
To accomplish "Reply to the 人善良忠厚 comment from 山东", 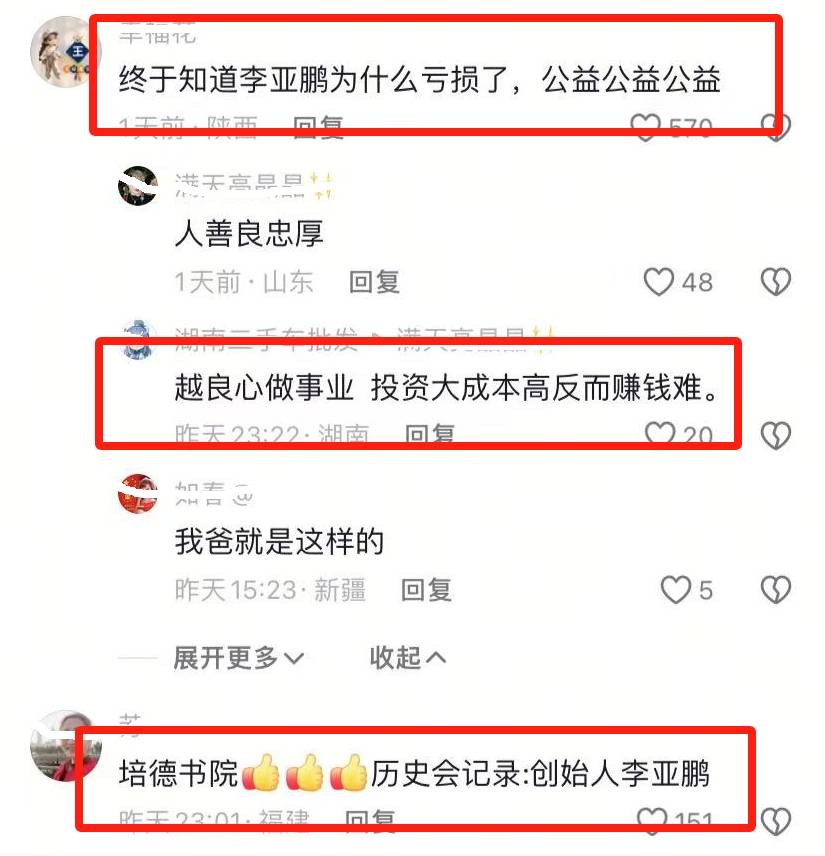I will tap(375, 282).
